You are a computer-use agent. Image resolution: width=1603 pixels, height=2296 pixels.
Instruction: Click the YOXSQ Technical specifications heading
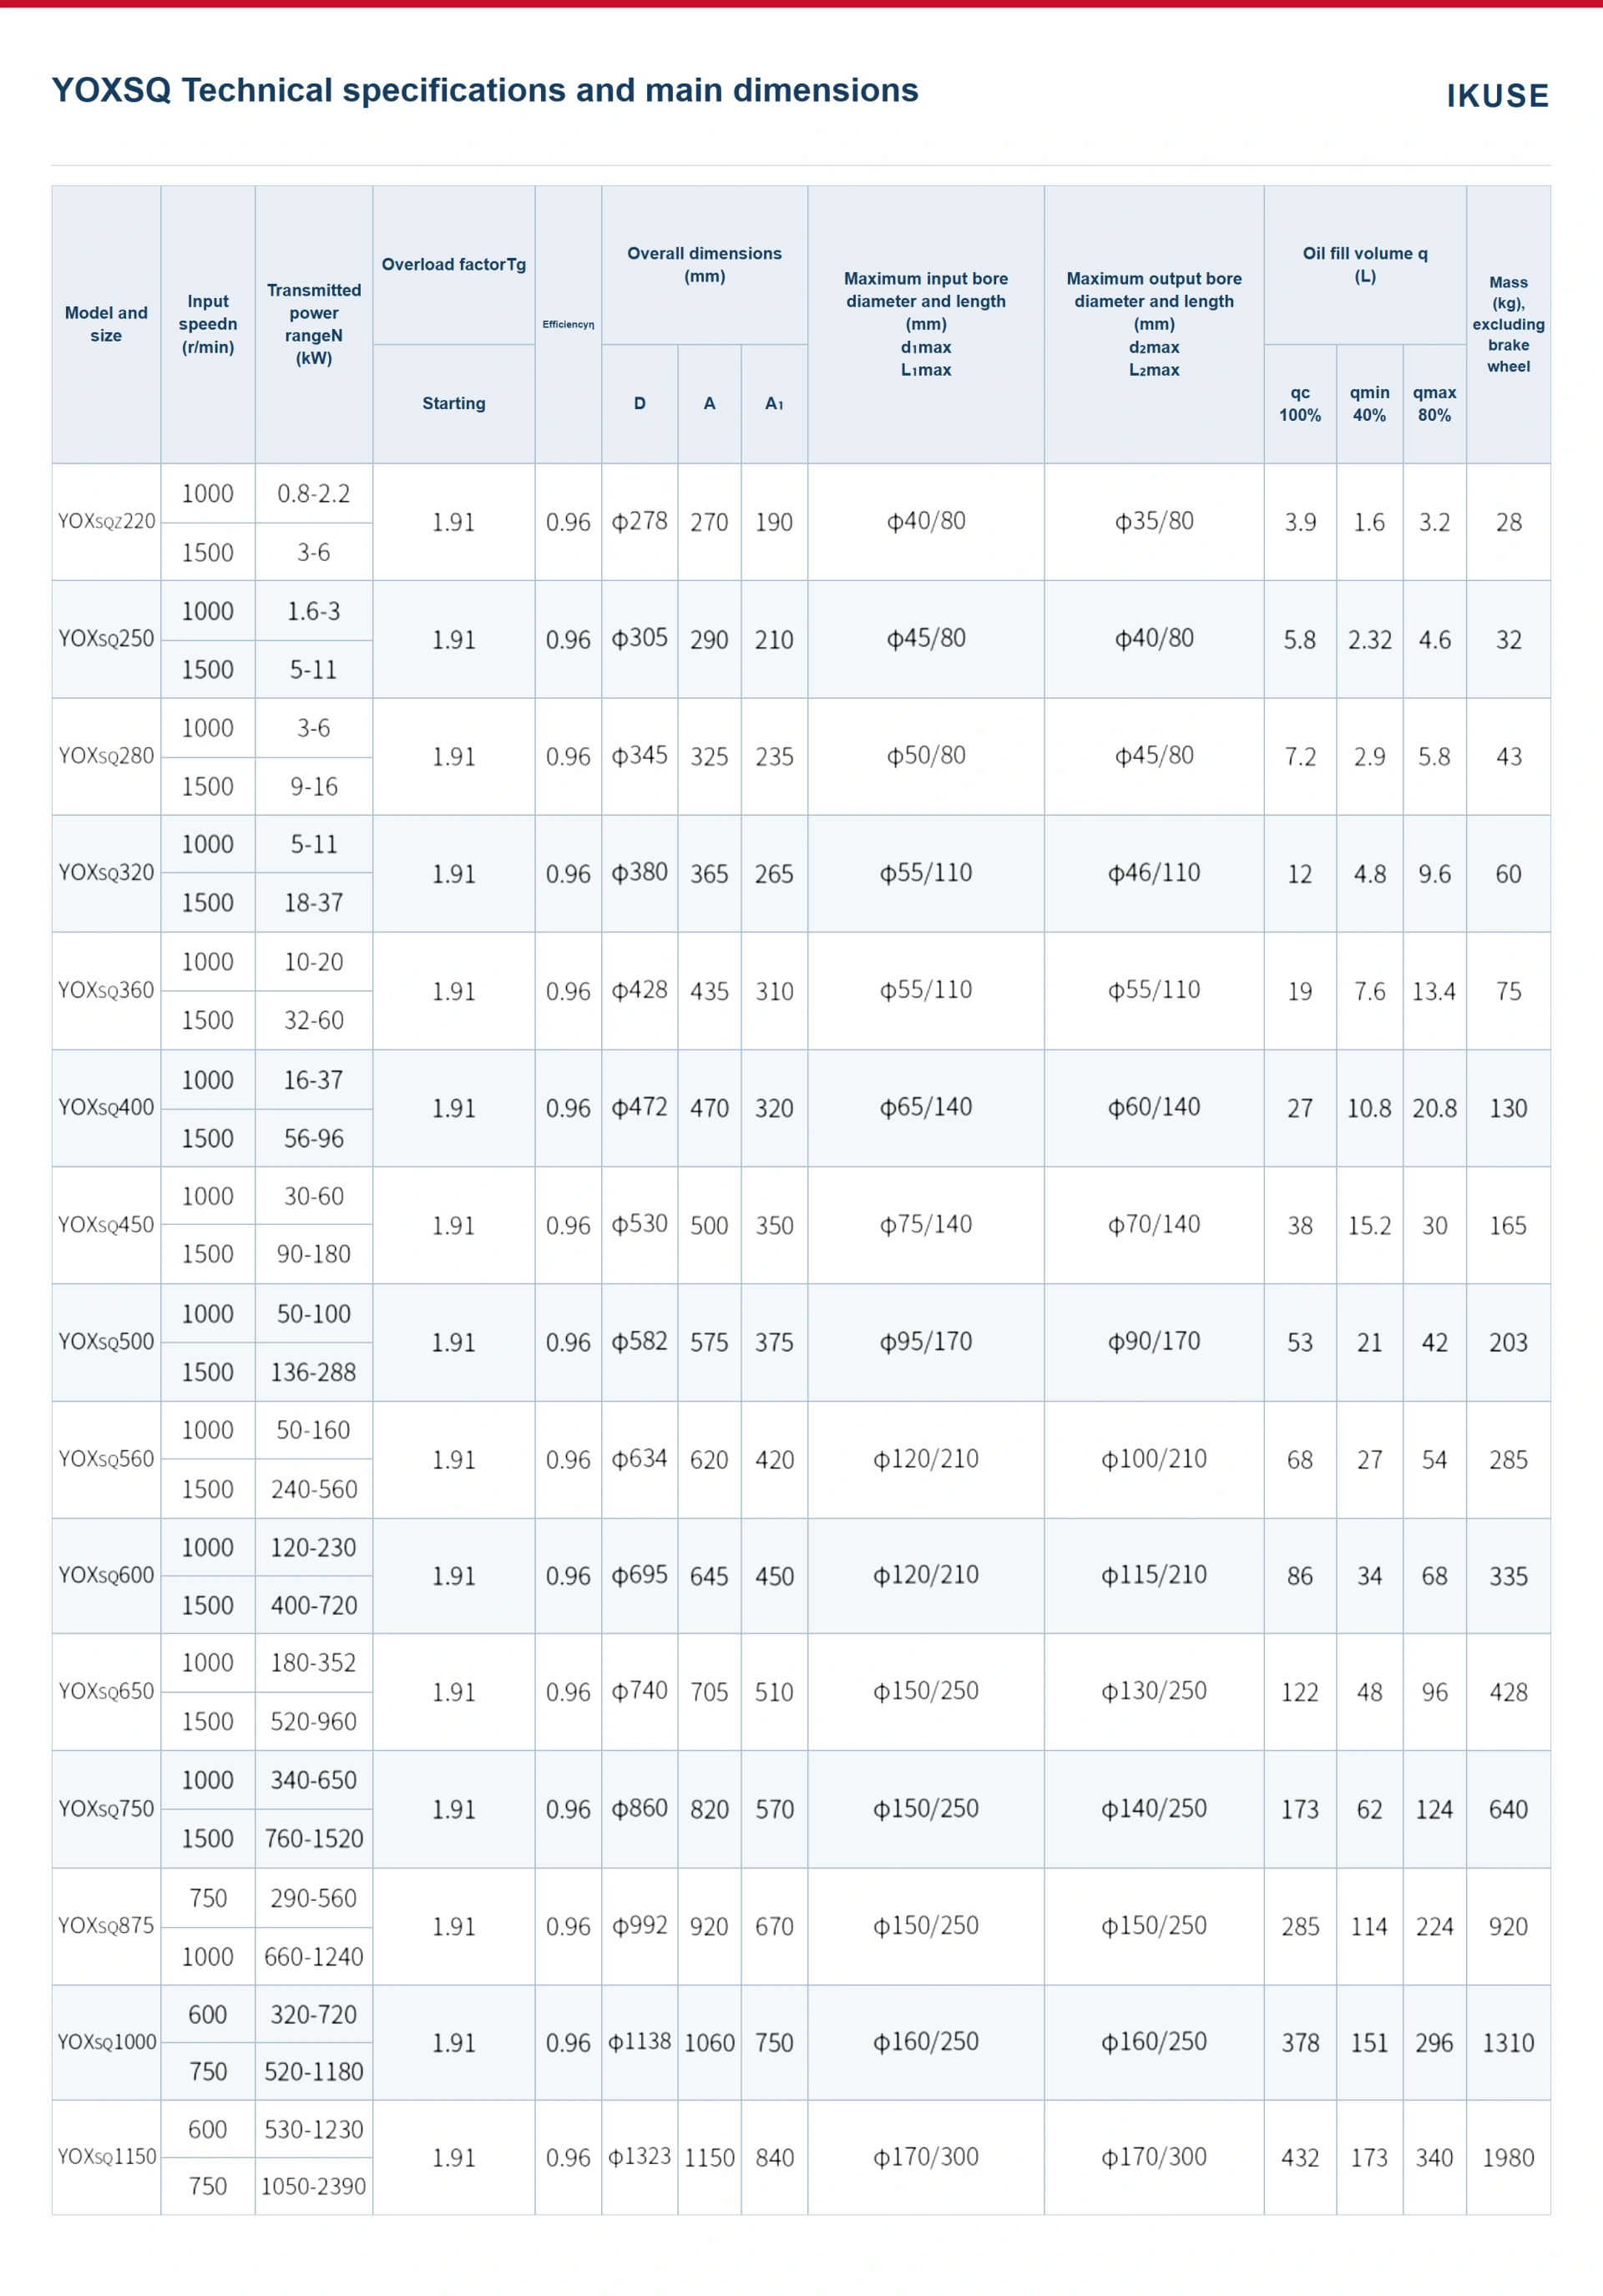coord(485,90)
